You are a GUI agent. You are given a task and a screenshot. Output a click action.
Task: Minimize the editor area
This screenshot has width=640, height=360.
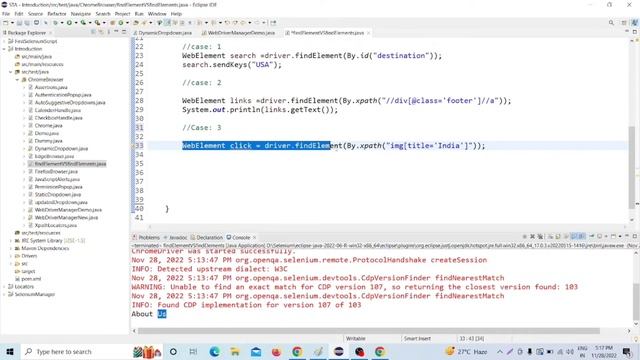pyautogui.click(x=627, y=31)
